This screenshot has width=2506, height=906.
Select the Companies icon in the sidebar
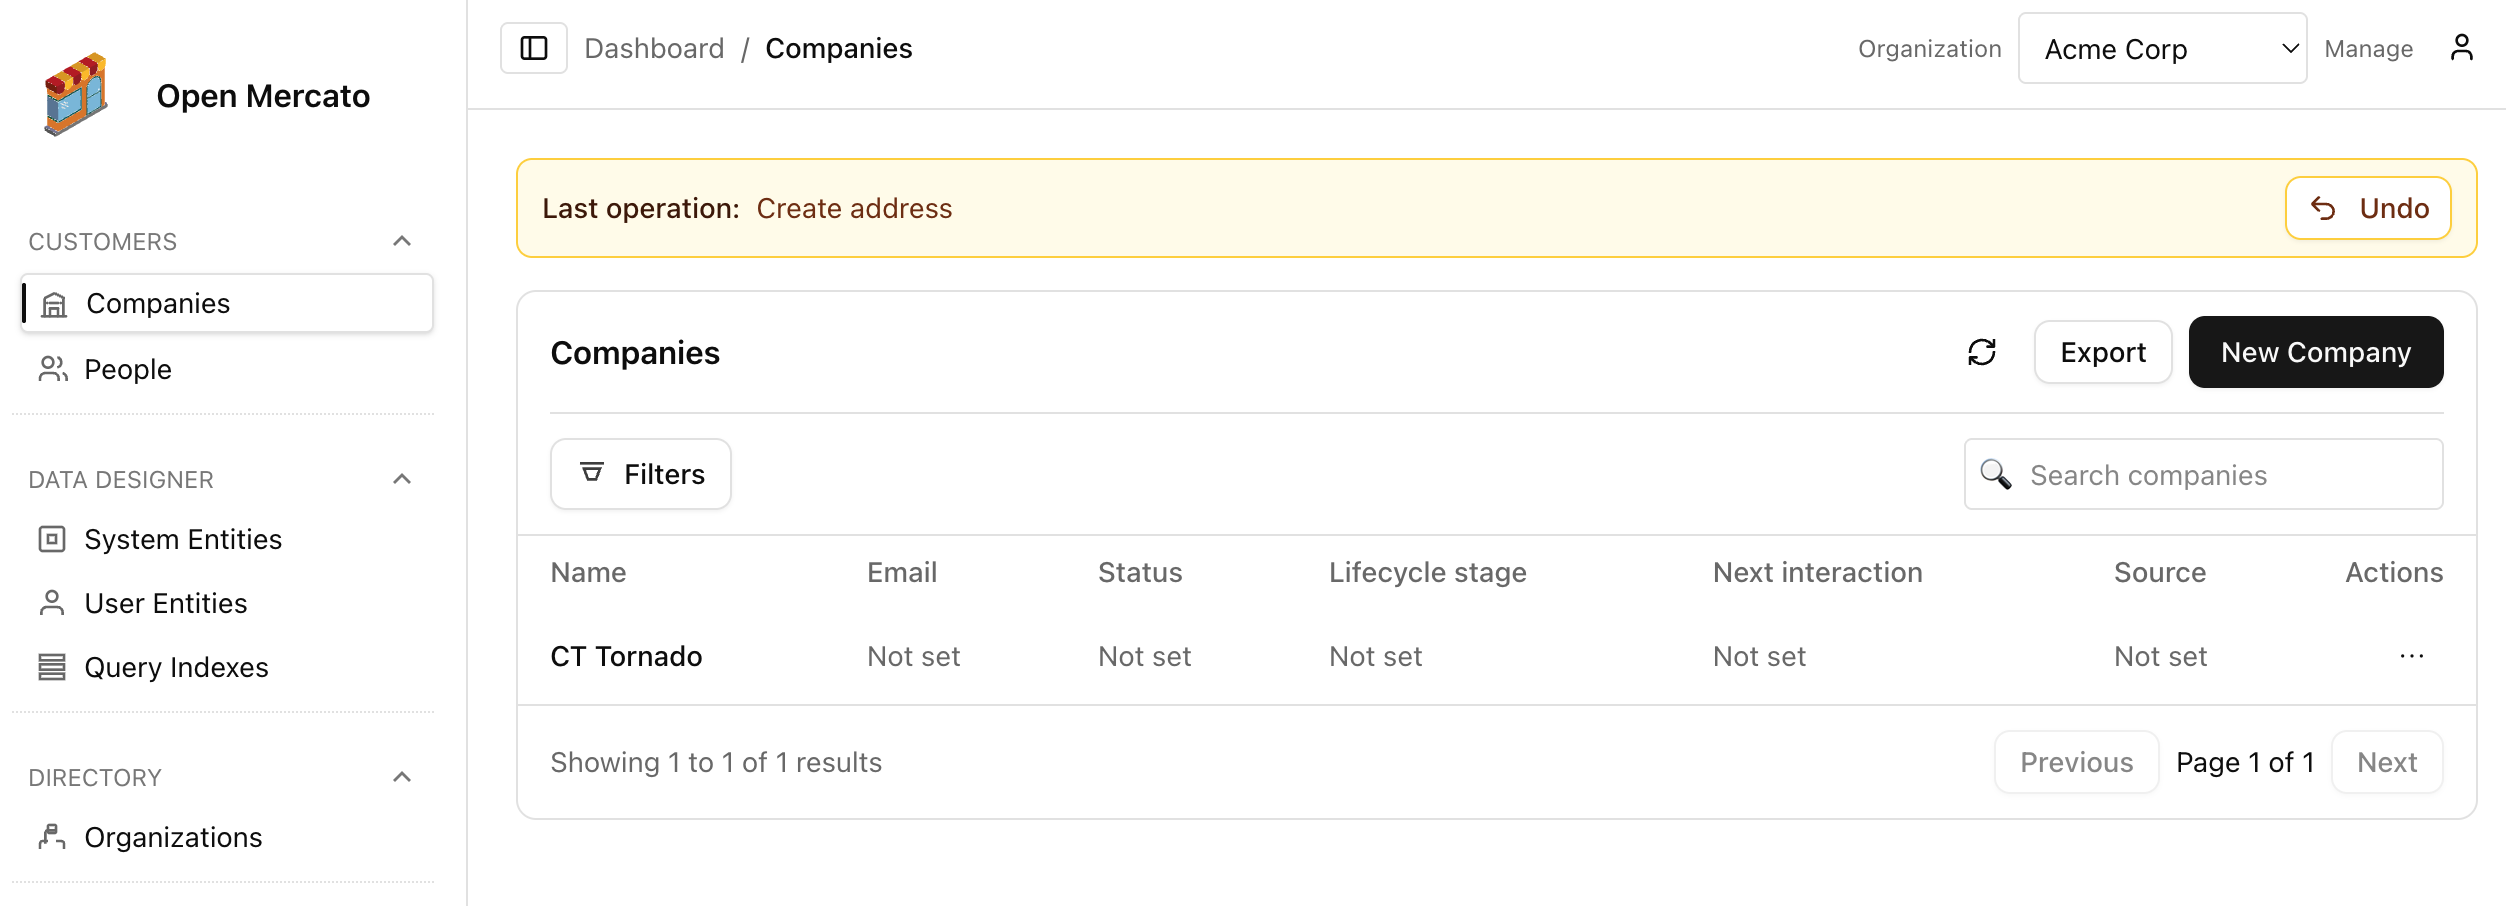click(55, 302)
